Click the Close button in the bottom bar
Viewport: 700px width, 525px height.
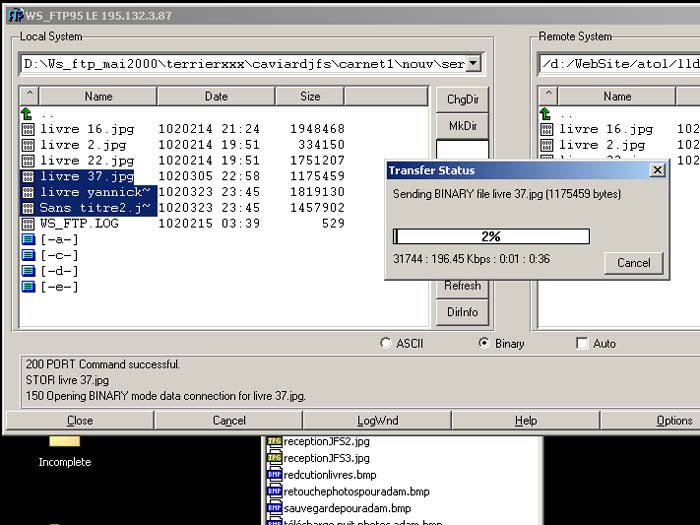point(80,421)
